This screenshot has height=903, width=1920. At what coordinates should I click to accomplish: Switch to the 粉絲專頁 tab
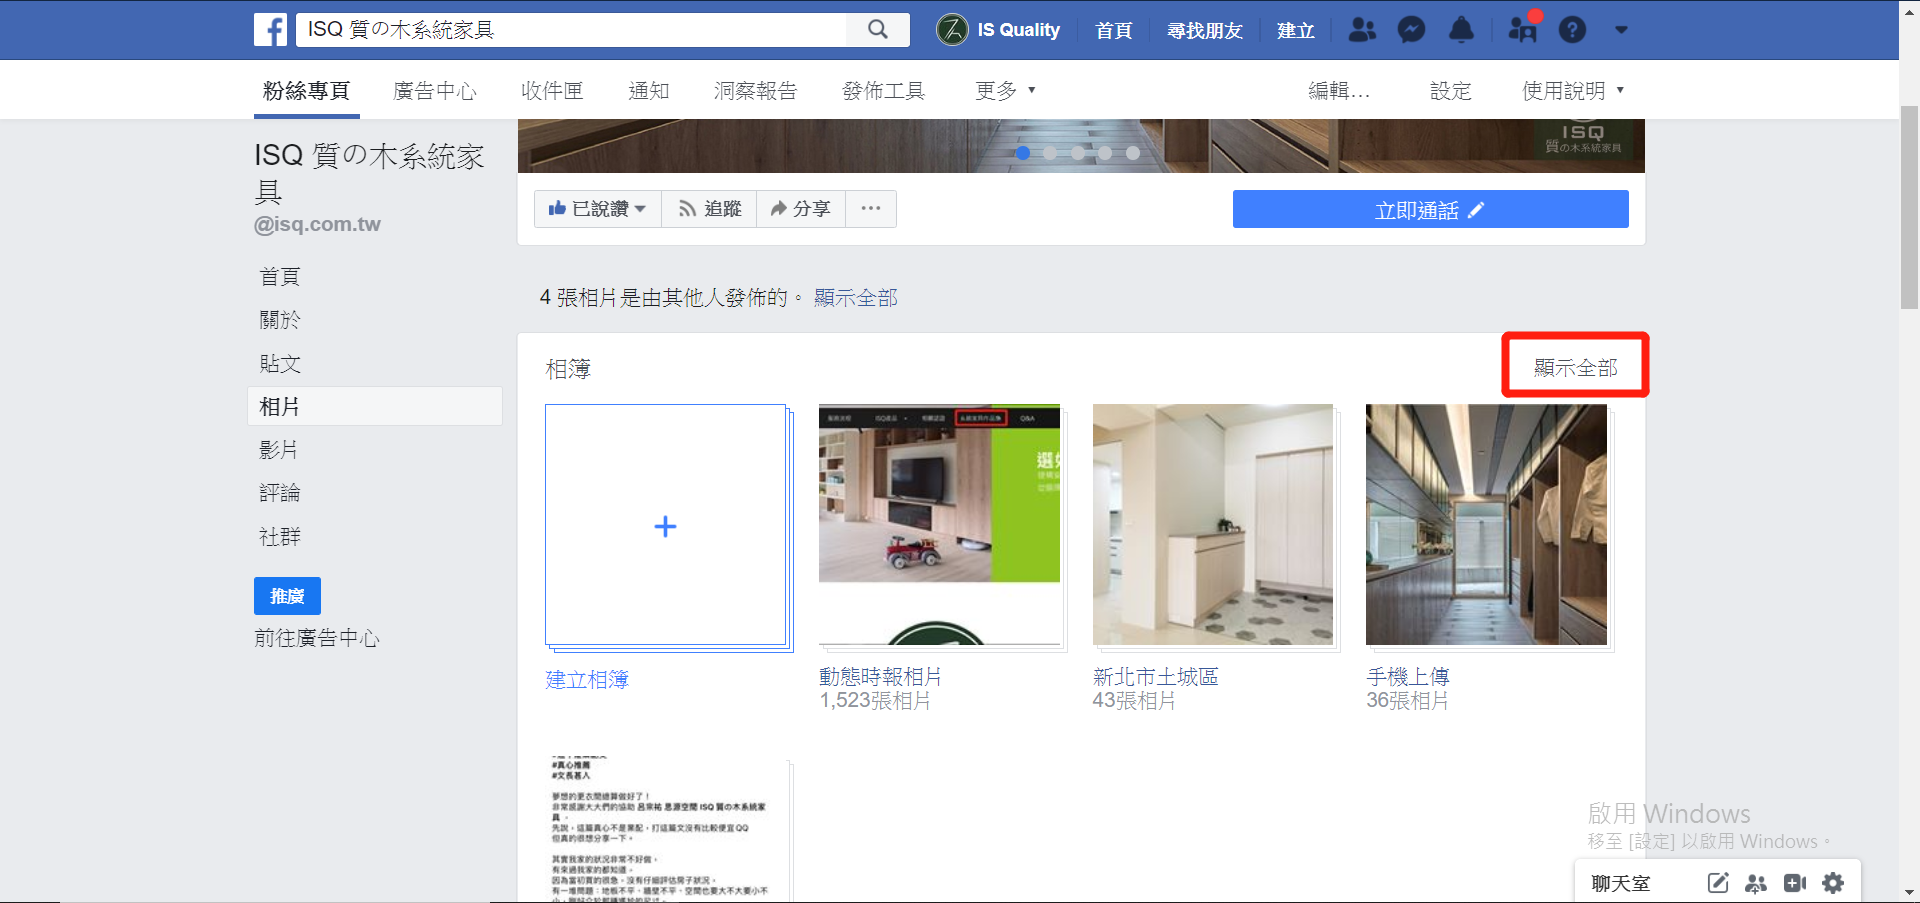coord(306,91)
